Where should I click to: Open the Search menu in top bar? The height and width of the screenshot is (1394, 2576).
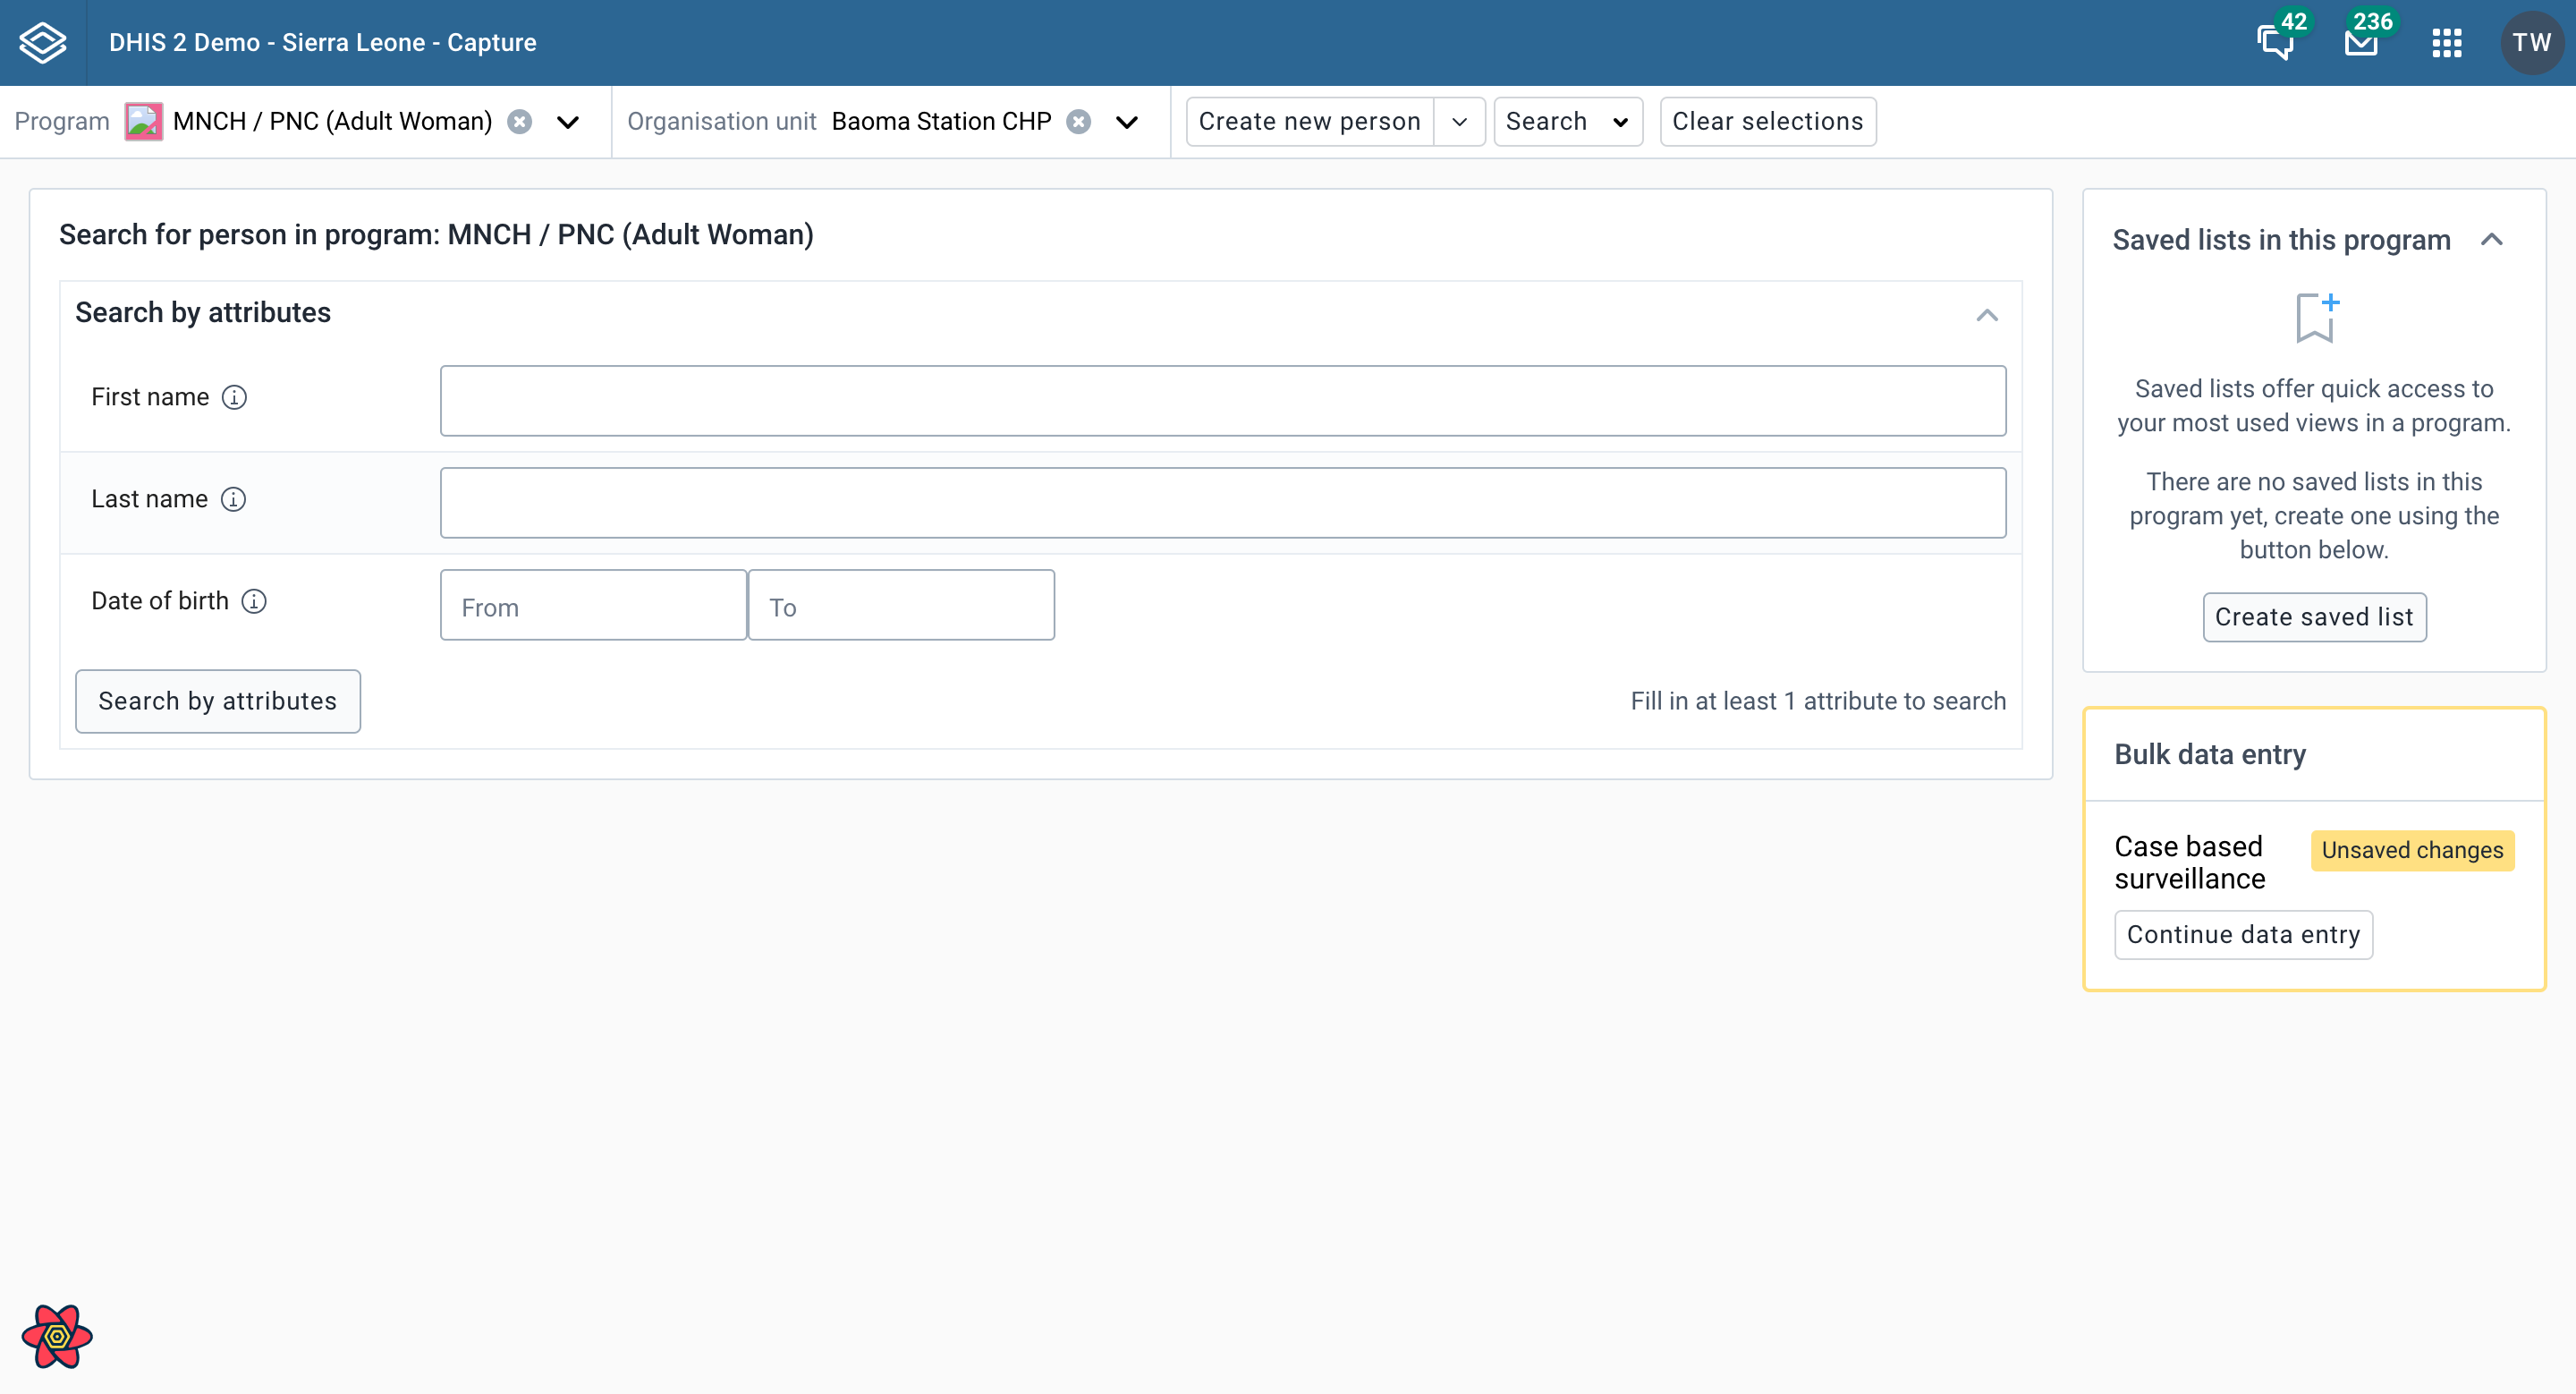[1566, 121]
